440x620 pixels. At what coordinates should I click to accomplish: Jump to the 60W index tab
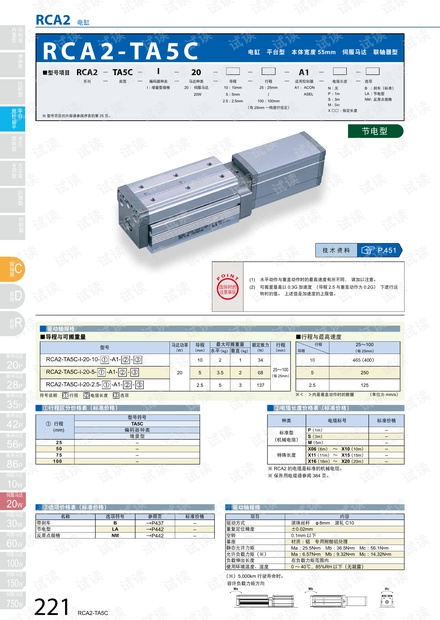click(x=13, y=541)
